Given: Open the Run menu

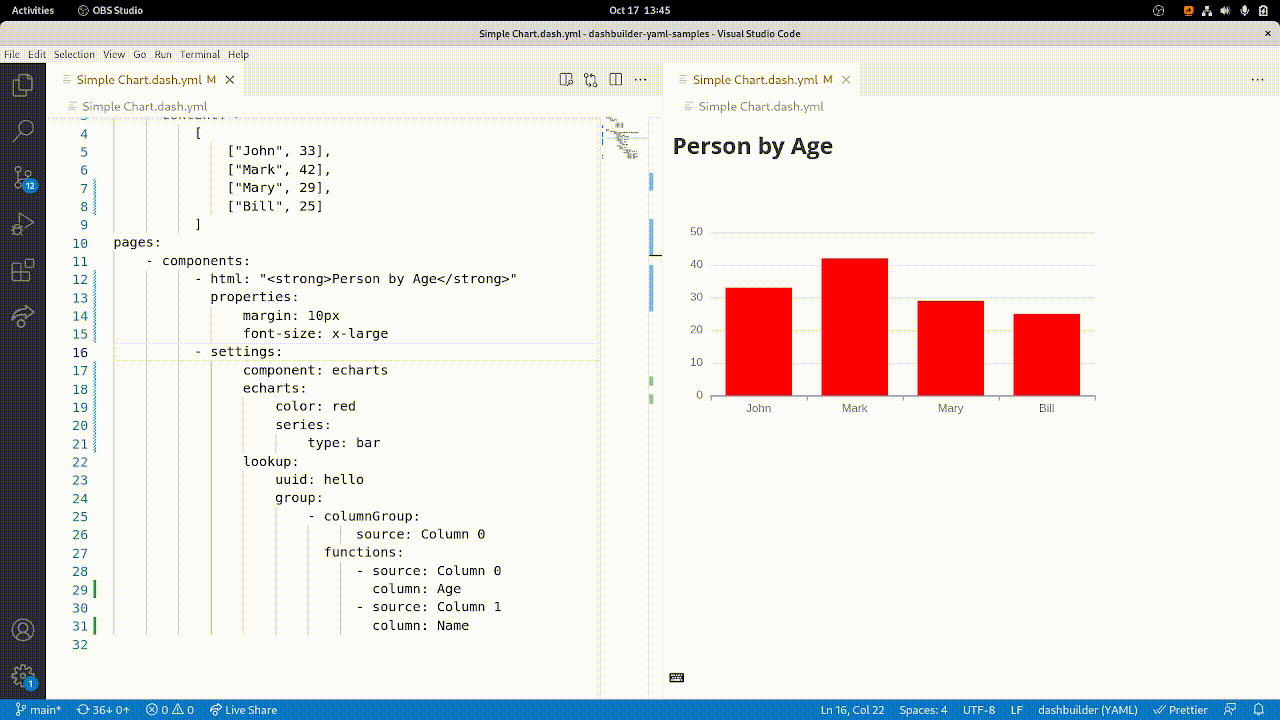Looking at the screenshot, I should click(x=163, y=54).
